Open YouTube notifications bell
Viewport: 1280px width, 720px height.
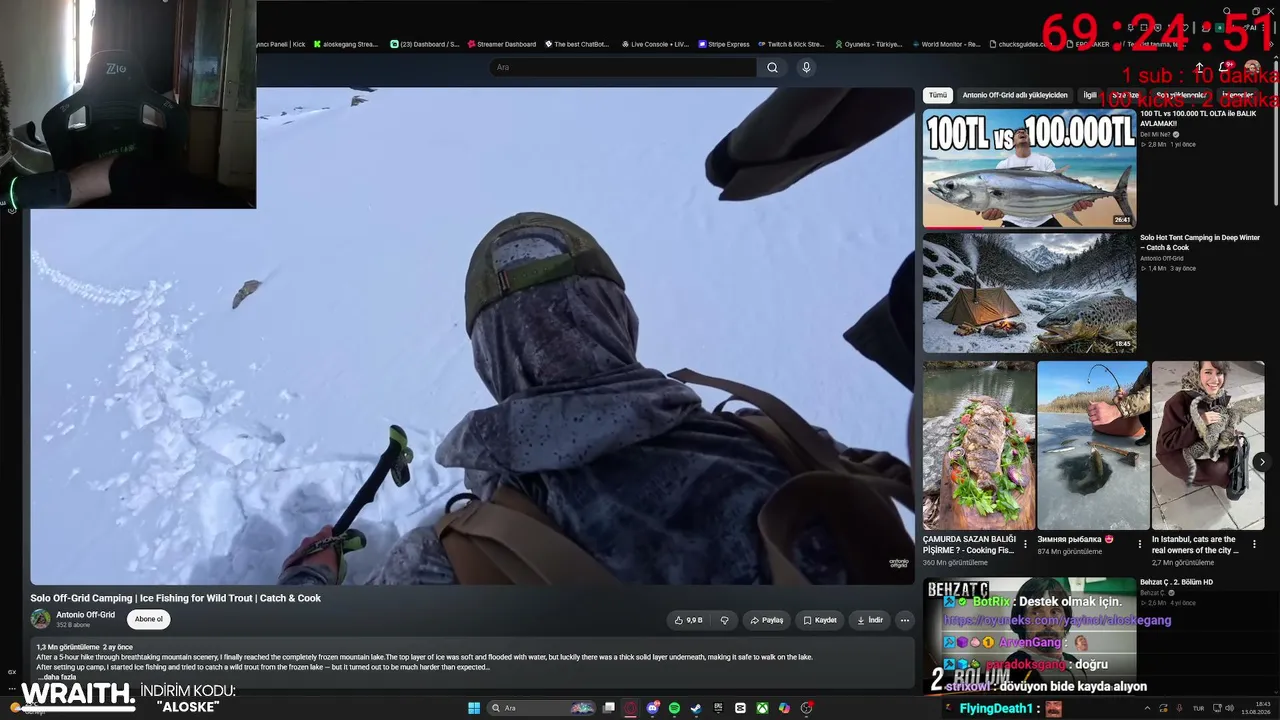pos(1226,67)
